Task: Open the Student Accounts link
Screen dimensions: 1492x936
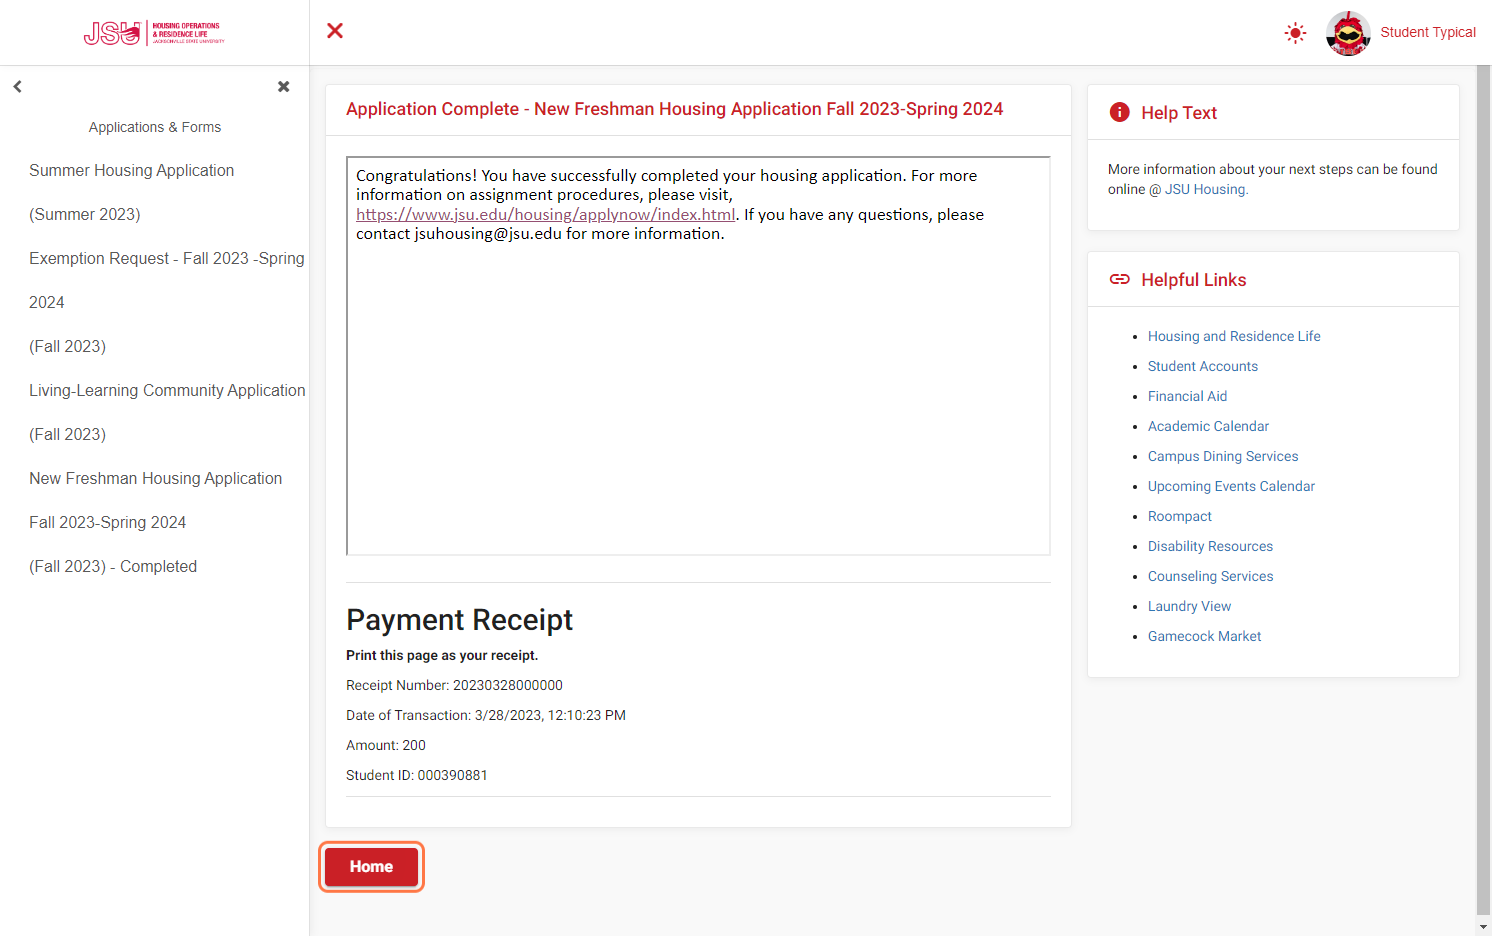Action: tap(1203, 367)
